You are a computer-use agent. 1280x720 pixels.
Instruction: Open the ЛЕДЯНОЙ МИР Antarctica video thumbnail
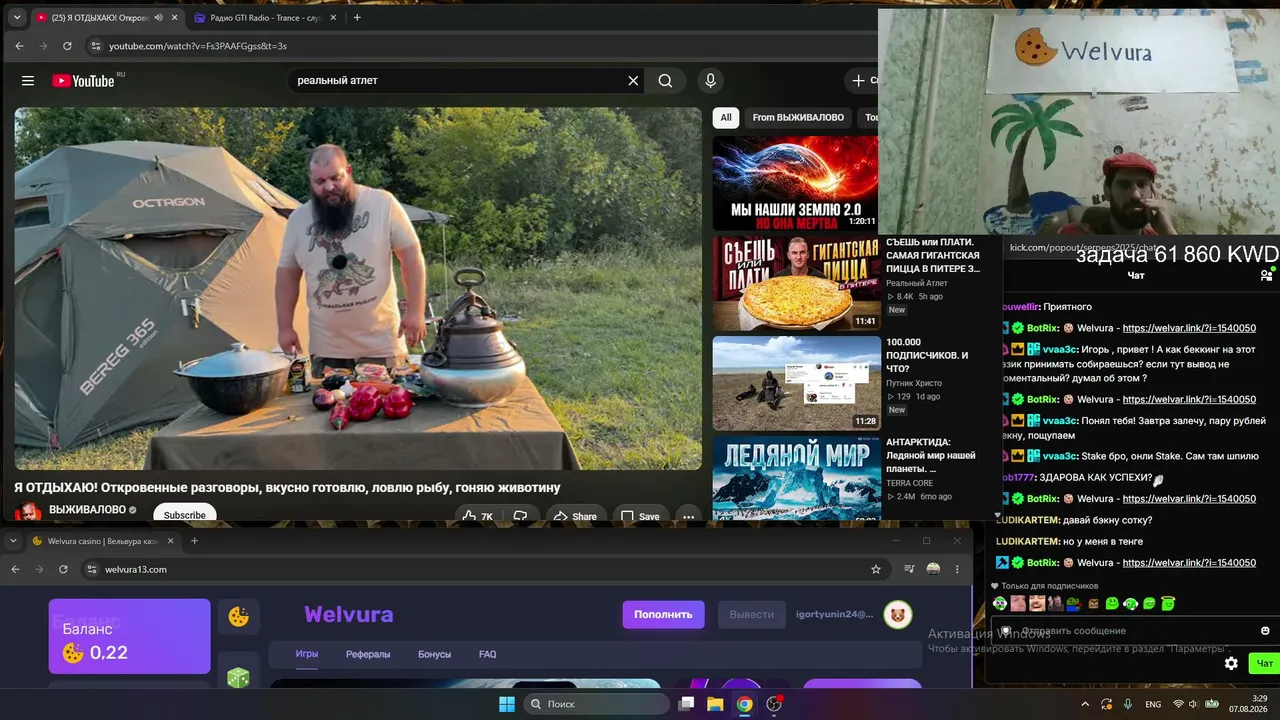coord(796,478)
